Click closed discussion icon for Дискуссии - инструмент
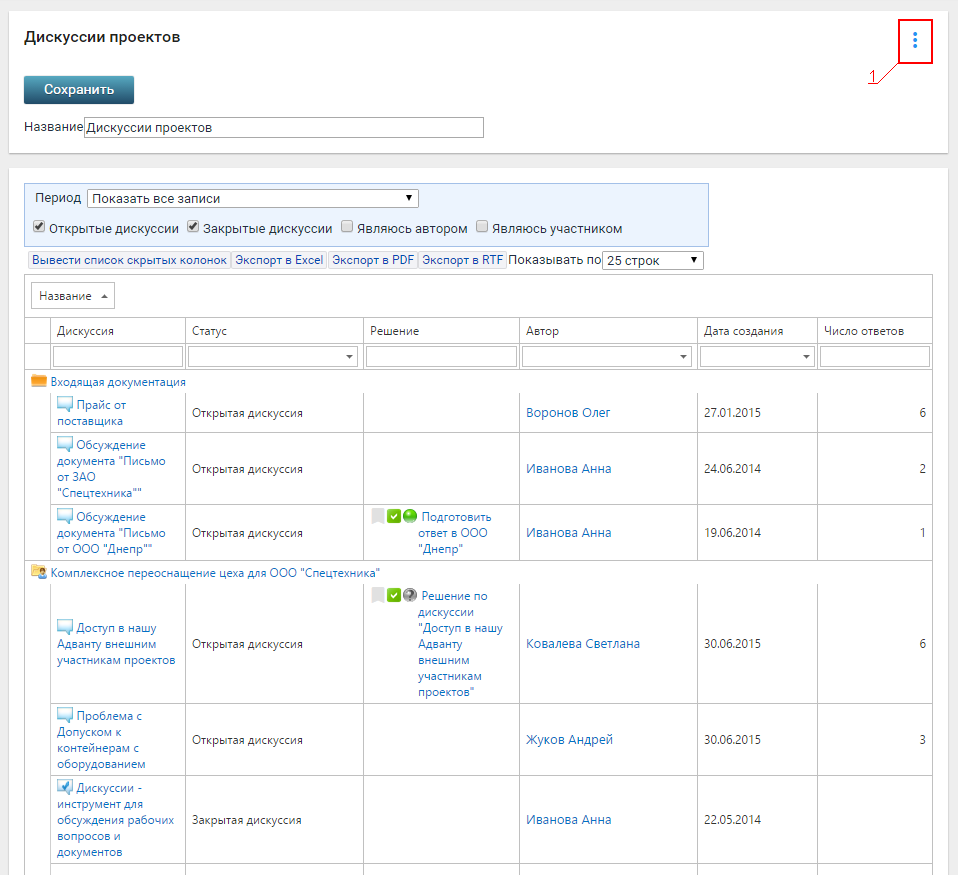The height and width of the screenshot is (875, 958). point(65,787)
